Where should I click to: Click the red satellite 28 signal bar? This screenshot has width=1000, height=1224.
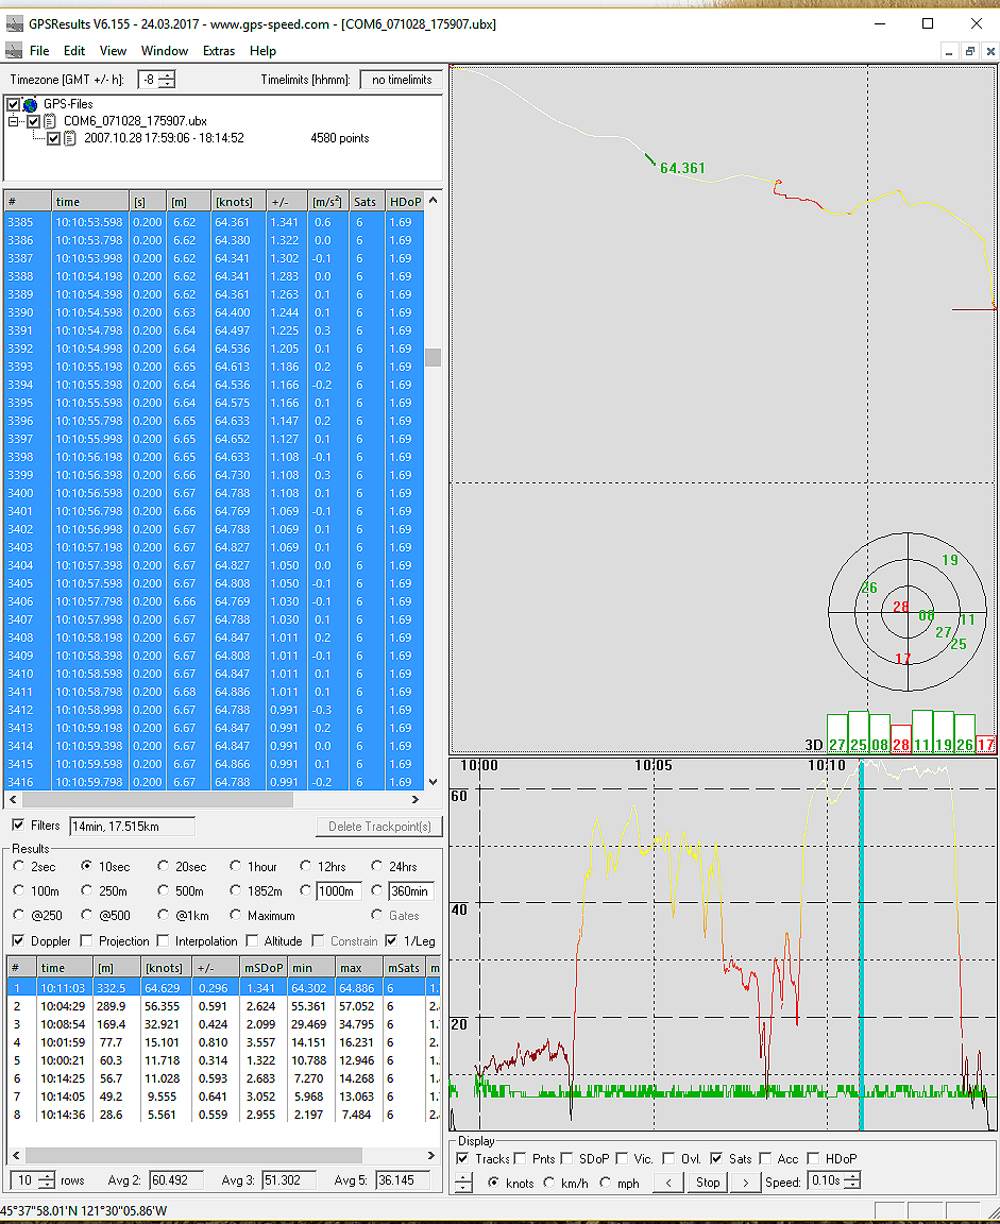pyautogui.click(x=900, y=739)
